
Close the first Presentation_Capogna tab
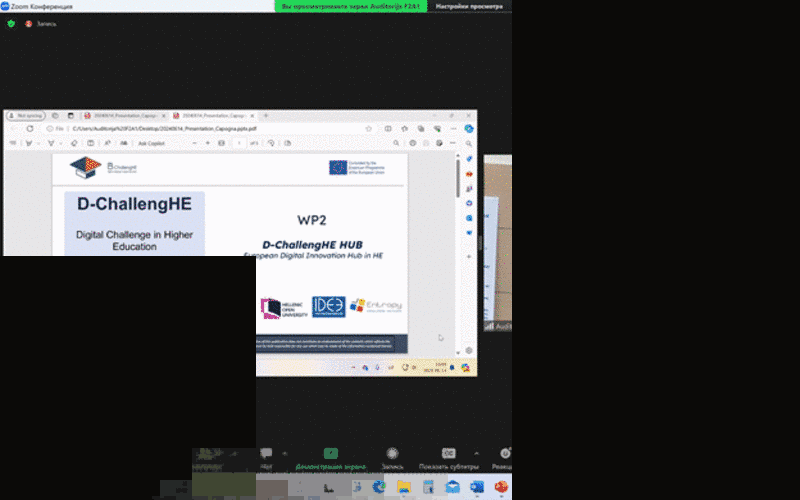coord(164,116)
